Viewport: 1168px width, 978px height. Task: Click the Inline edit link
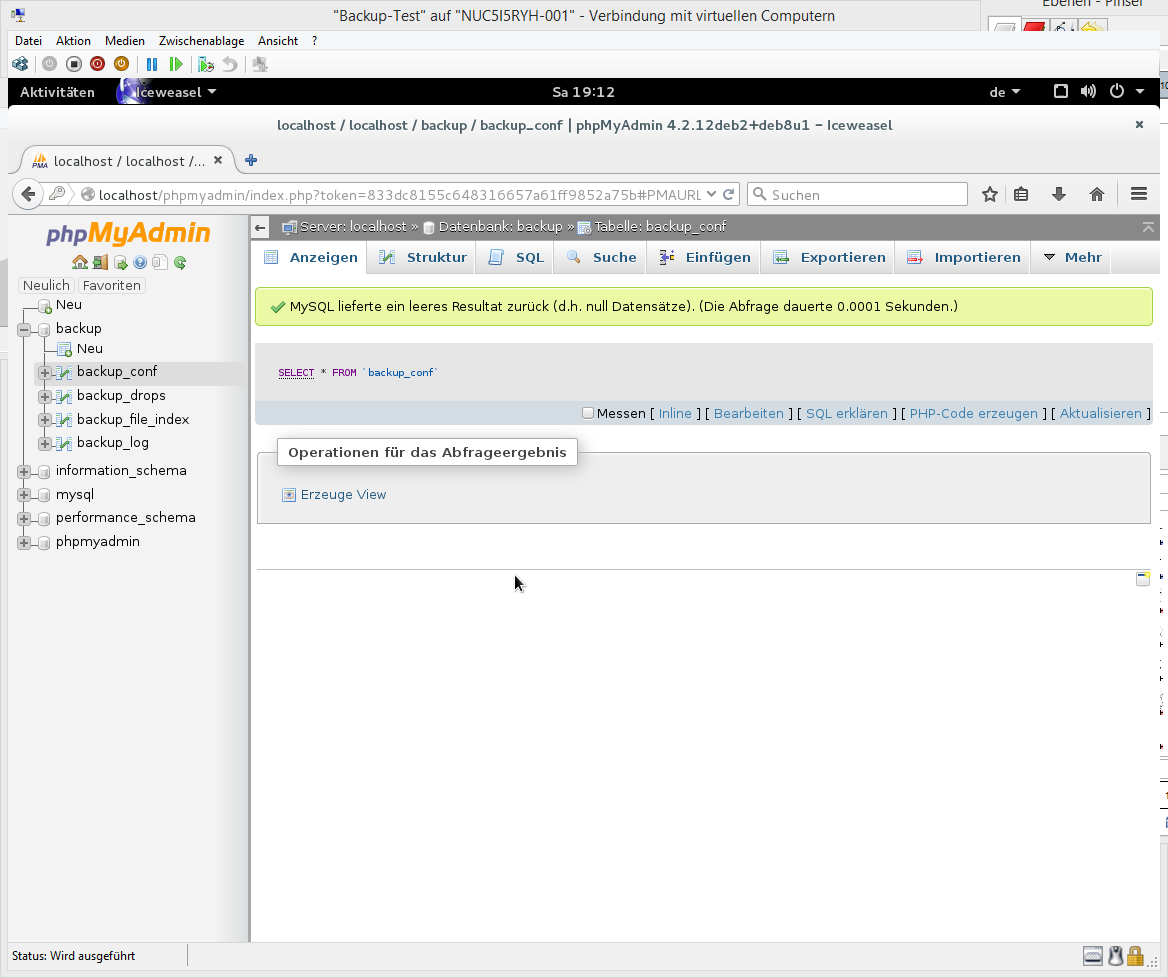tap(675, 413)
